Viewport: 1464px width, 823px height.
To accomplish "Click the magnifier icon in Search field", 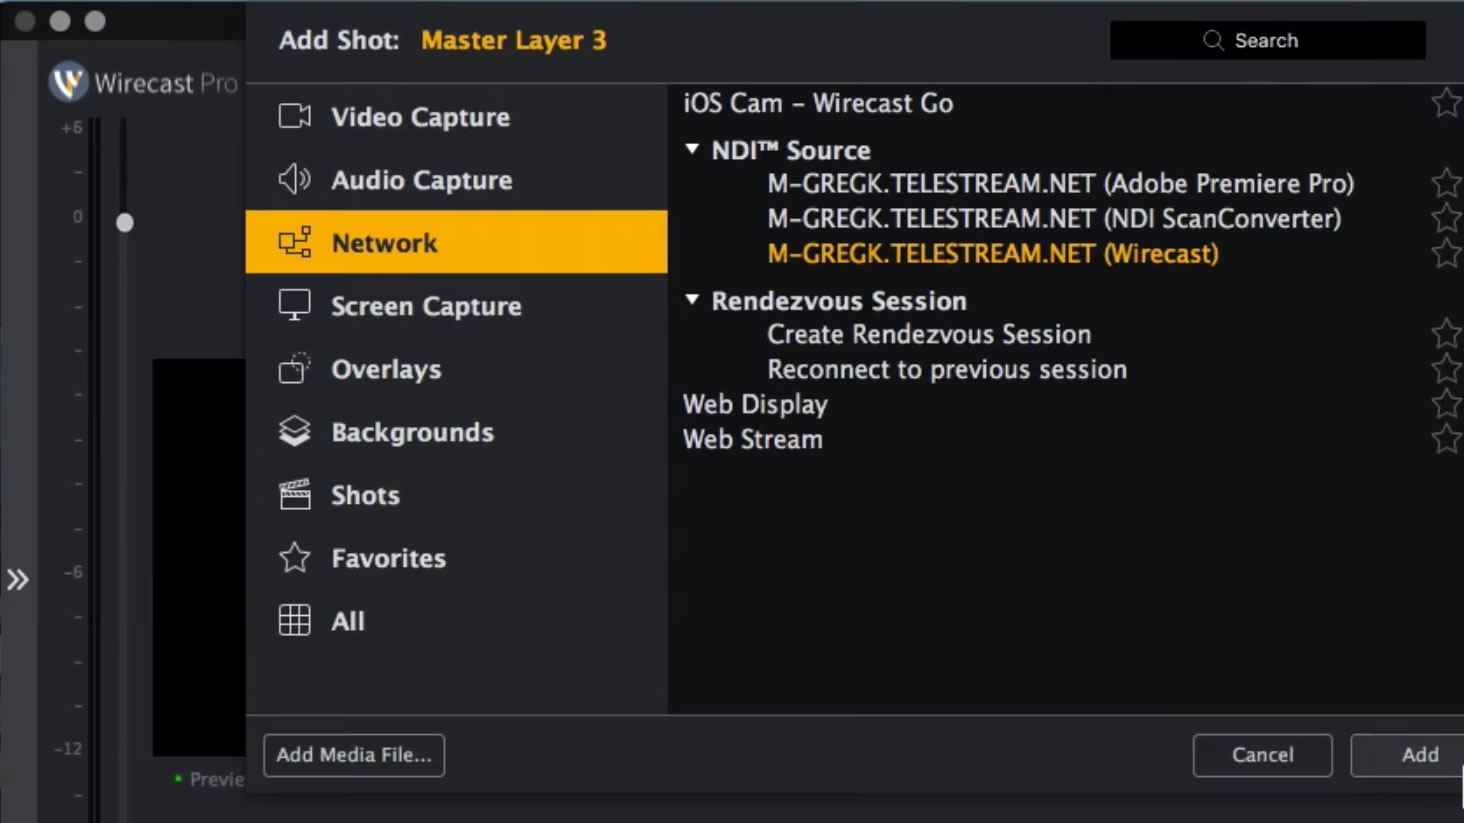I will click(x=1213, y=40).
